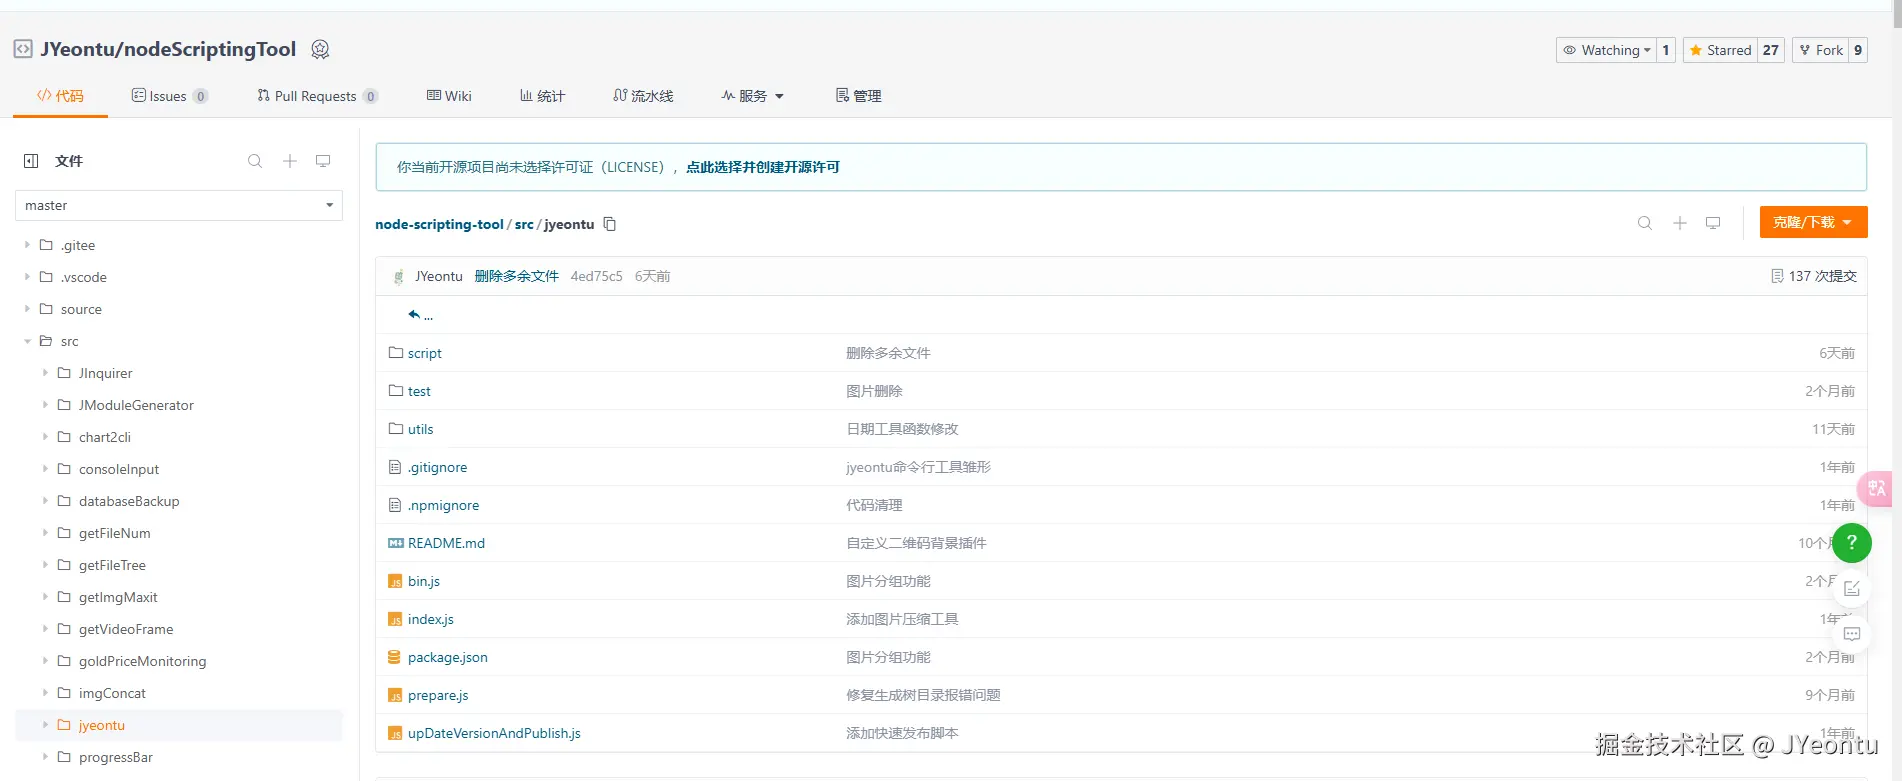This screenshot has height=781, width=1902.
Task: Search files via magnifier next to Clone button
Action: point(1645,223)
